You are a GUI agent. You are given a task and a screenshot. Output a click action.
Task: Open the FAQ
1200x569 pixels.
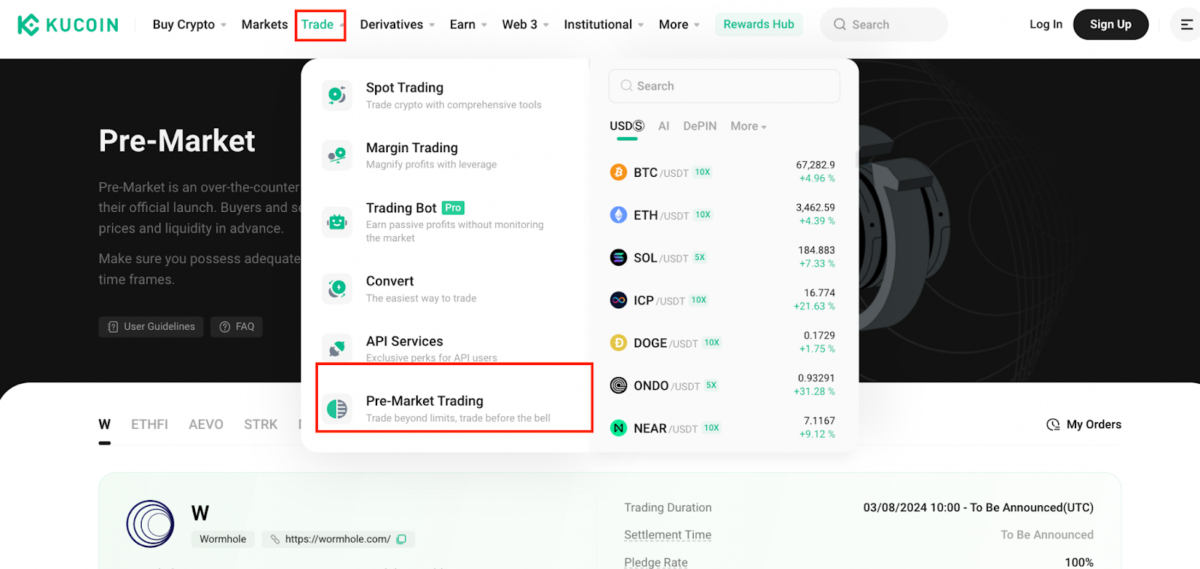pyautogui.click(x=237, y=327)
